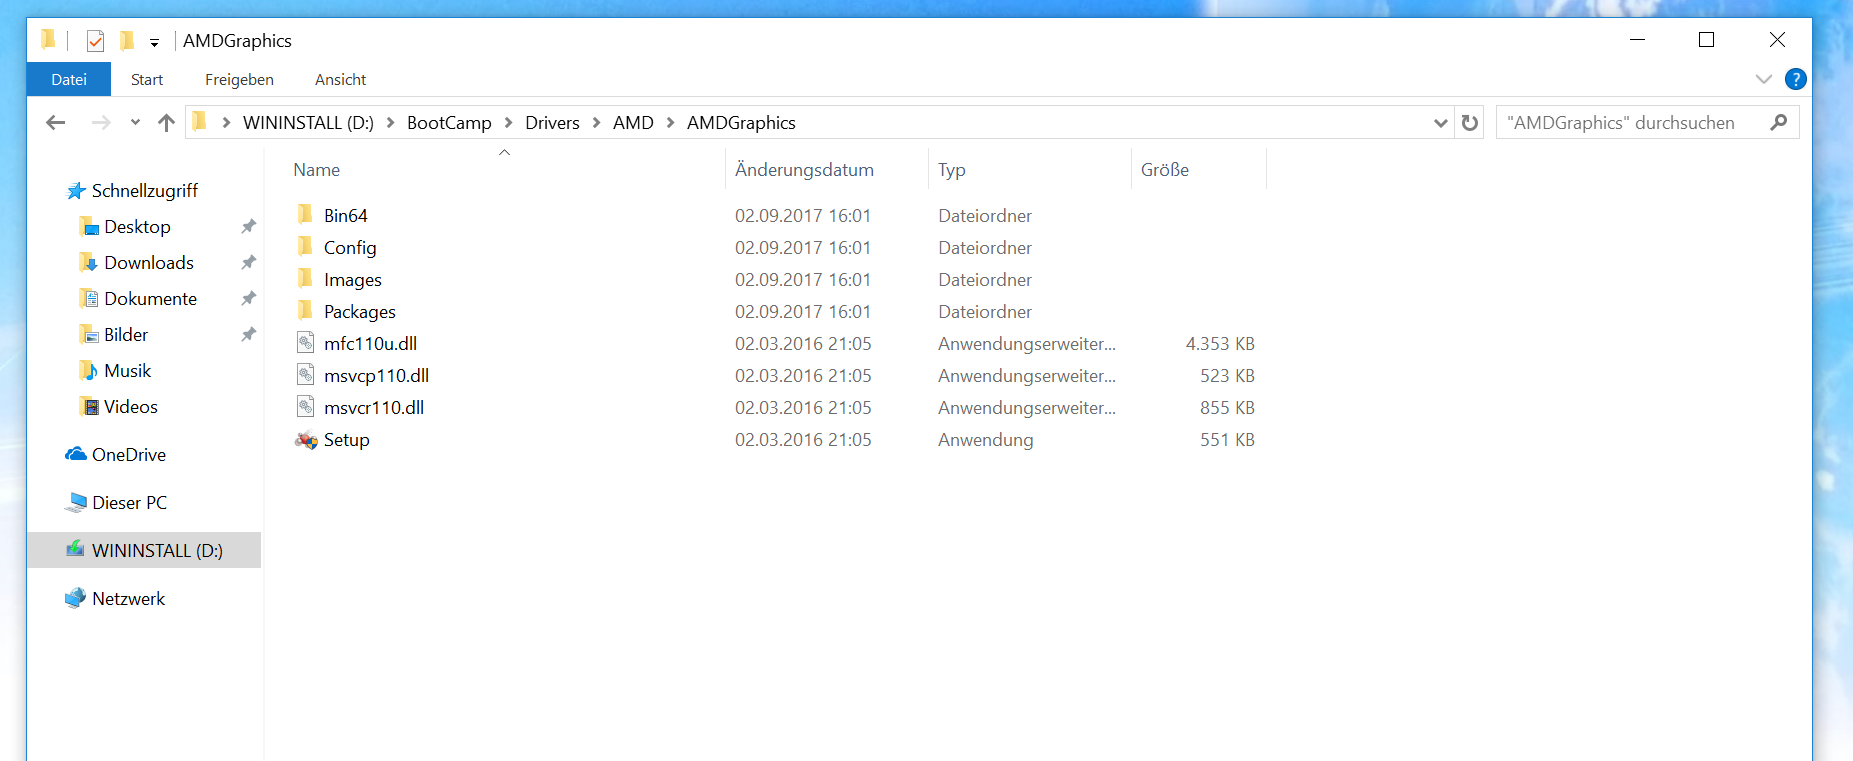
Task: Click the pin icon next to Downloads
Action: [x=248, y=262]
